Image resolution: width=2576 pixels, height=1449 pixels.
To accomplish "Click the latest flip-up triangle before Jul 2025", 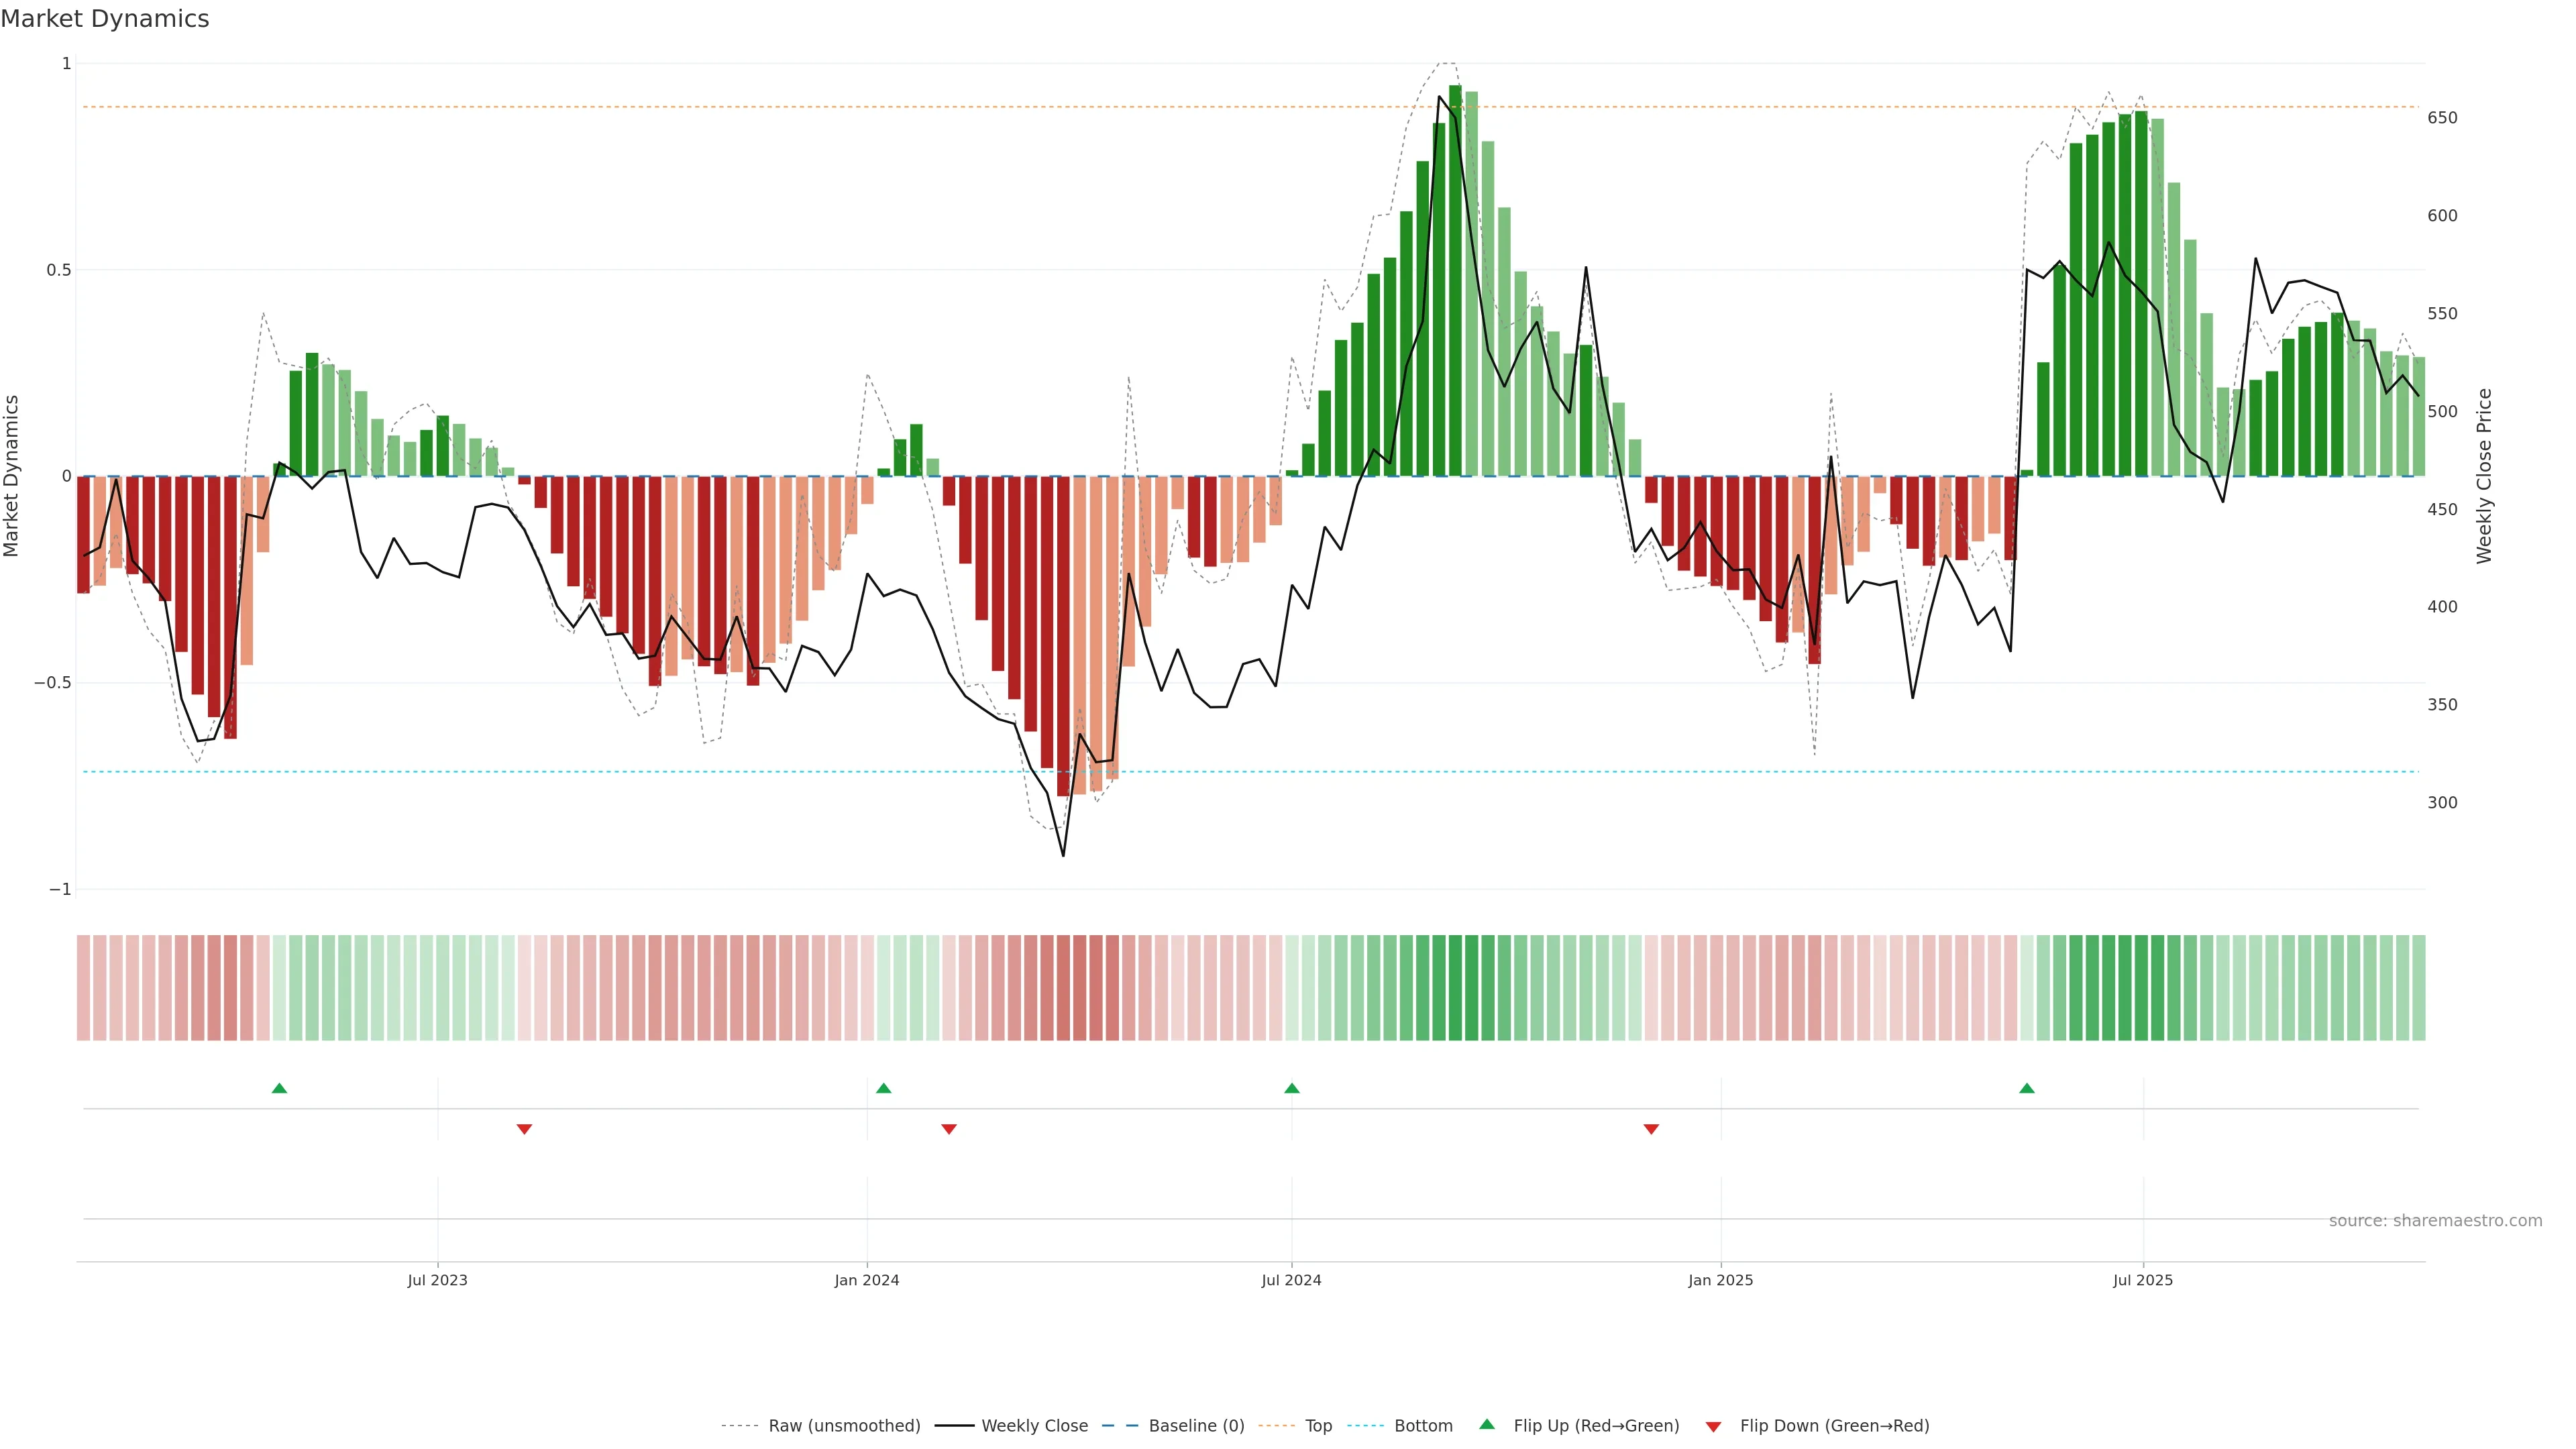I will pyautogui.click(x=2026, y=1088).
